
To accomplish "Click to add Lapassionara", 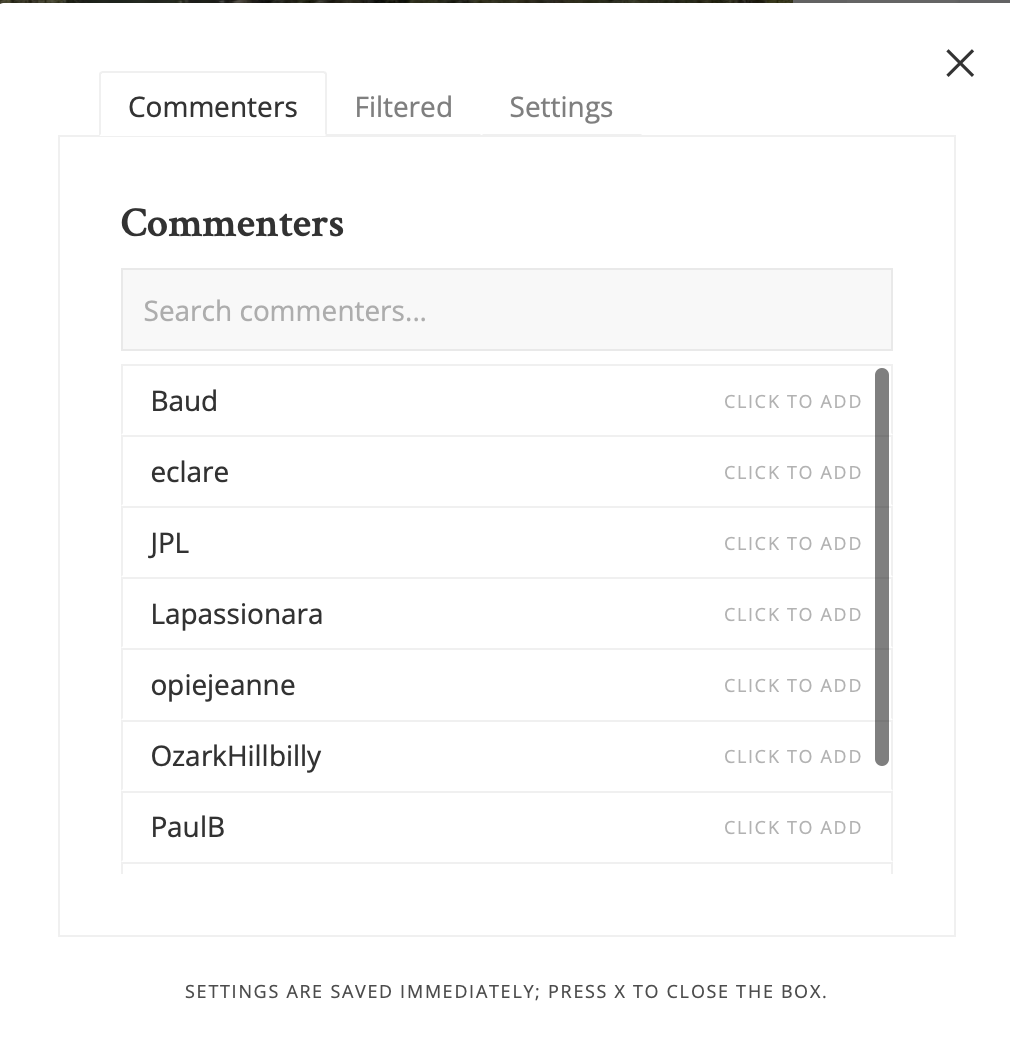I will (793, 615).
